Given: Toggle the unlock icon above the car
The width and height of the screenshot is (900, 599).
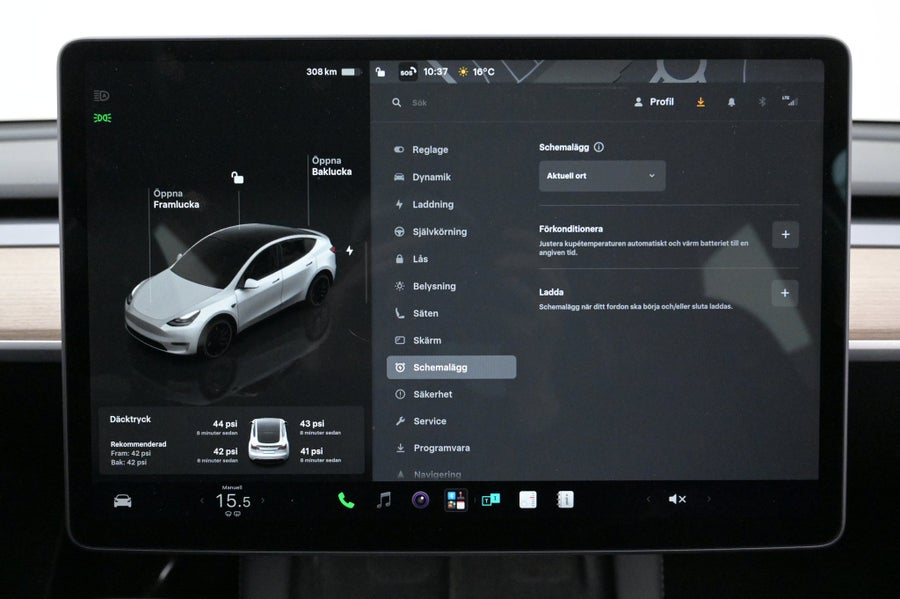Looking at the screenshot, I should pos(237,177).
